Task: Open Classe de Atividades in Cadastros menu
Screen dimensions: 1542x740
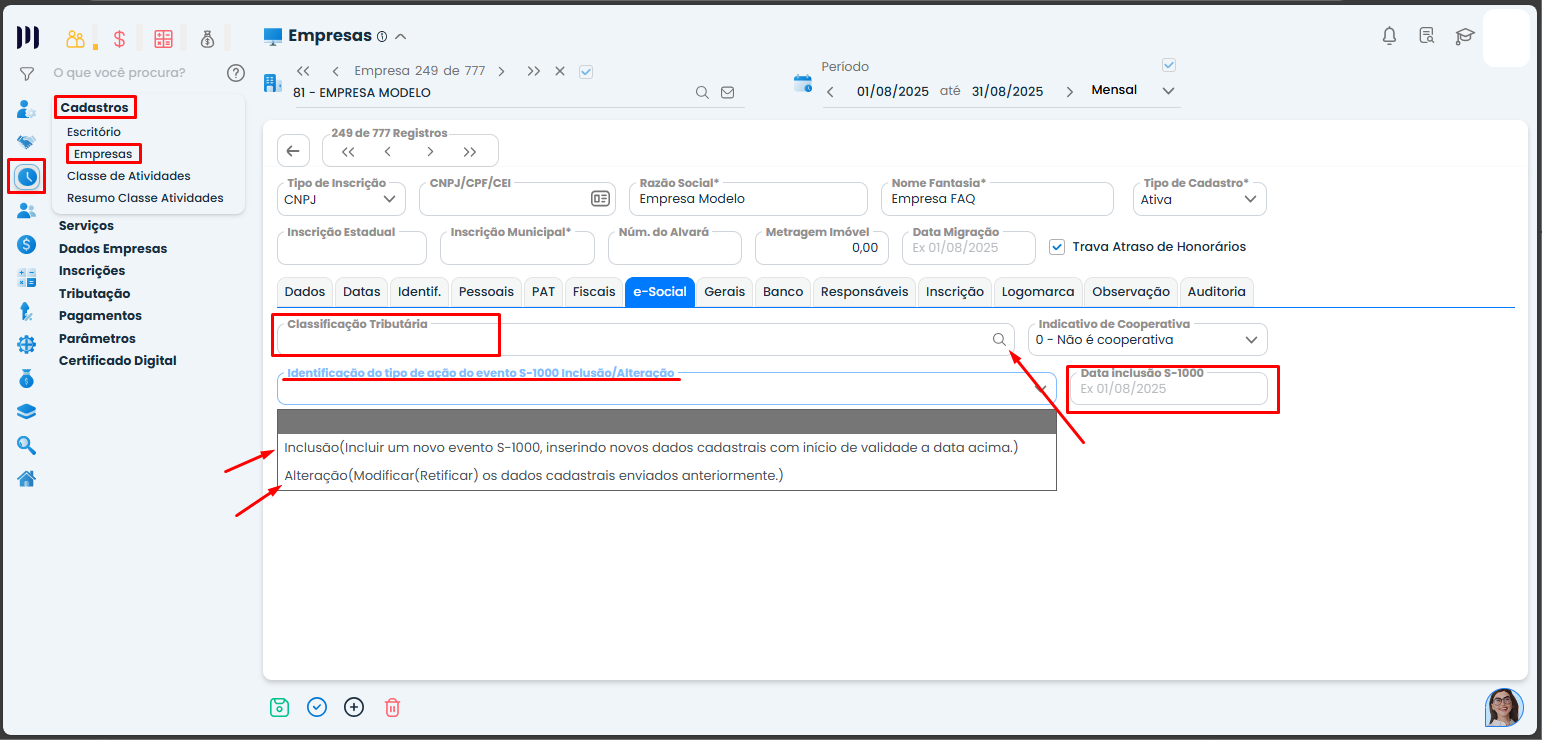Action: tap(128, 176)
